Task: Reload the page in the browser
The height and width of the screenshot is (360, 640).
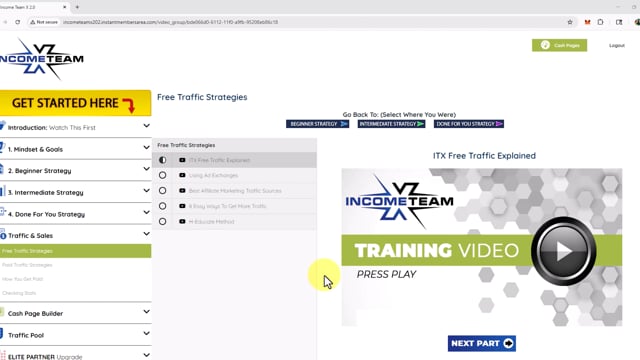Action: 18,22
